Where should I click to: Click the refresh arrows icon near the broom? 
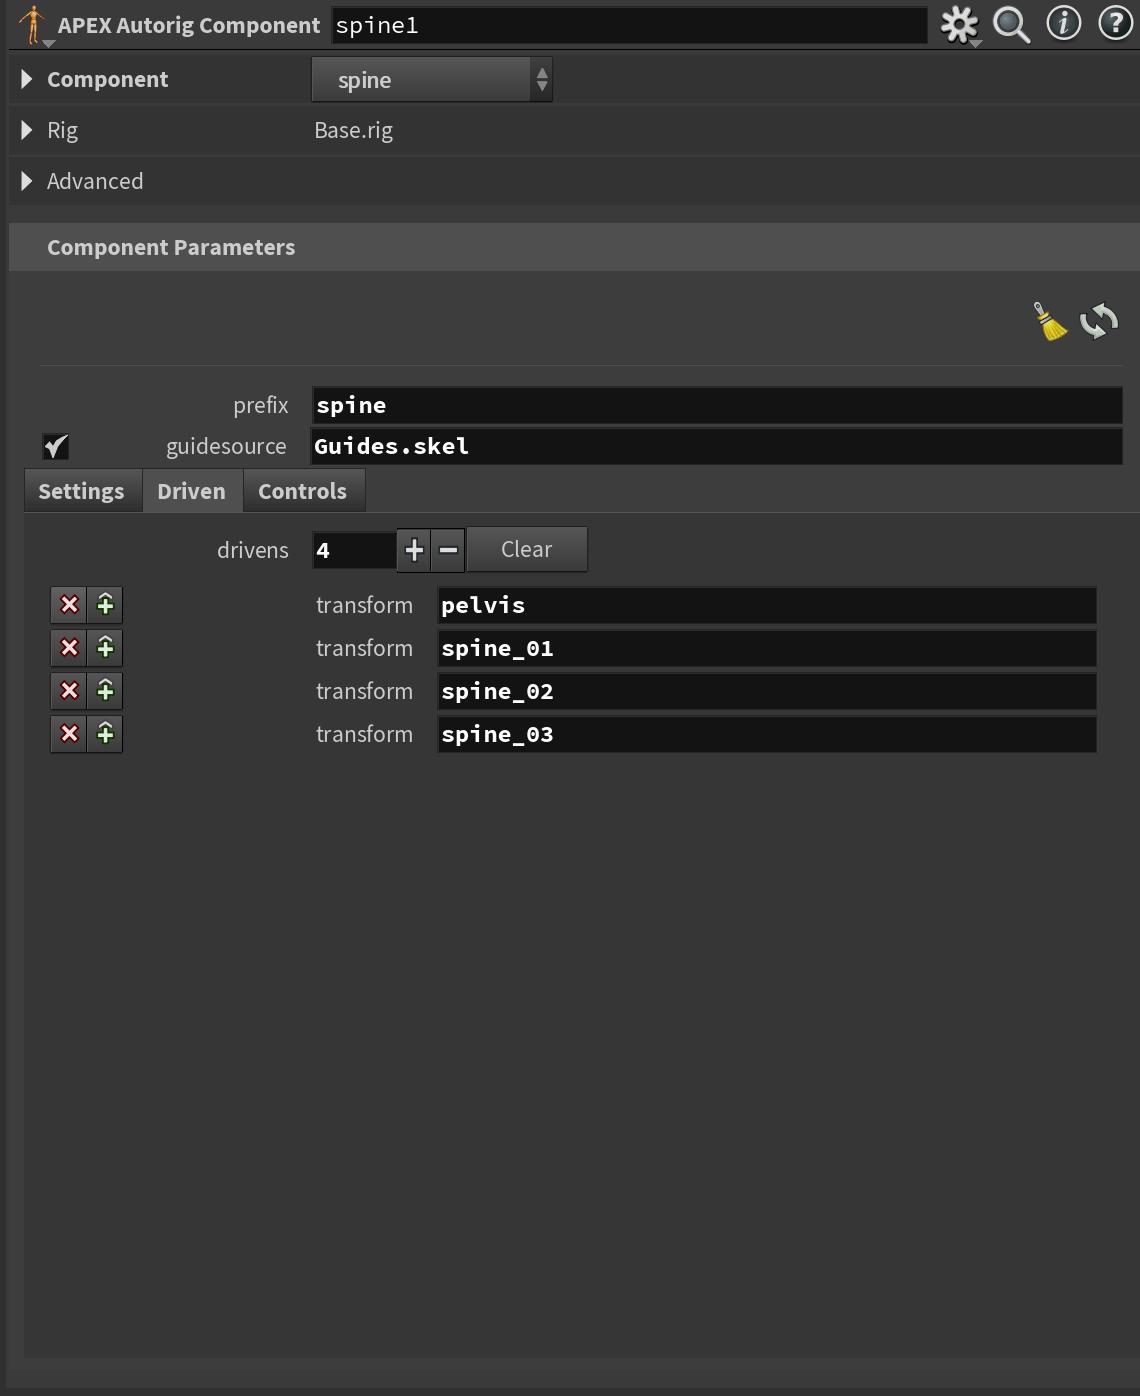pos(1097,321)
